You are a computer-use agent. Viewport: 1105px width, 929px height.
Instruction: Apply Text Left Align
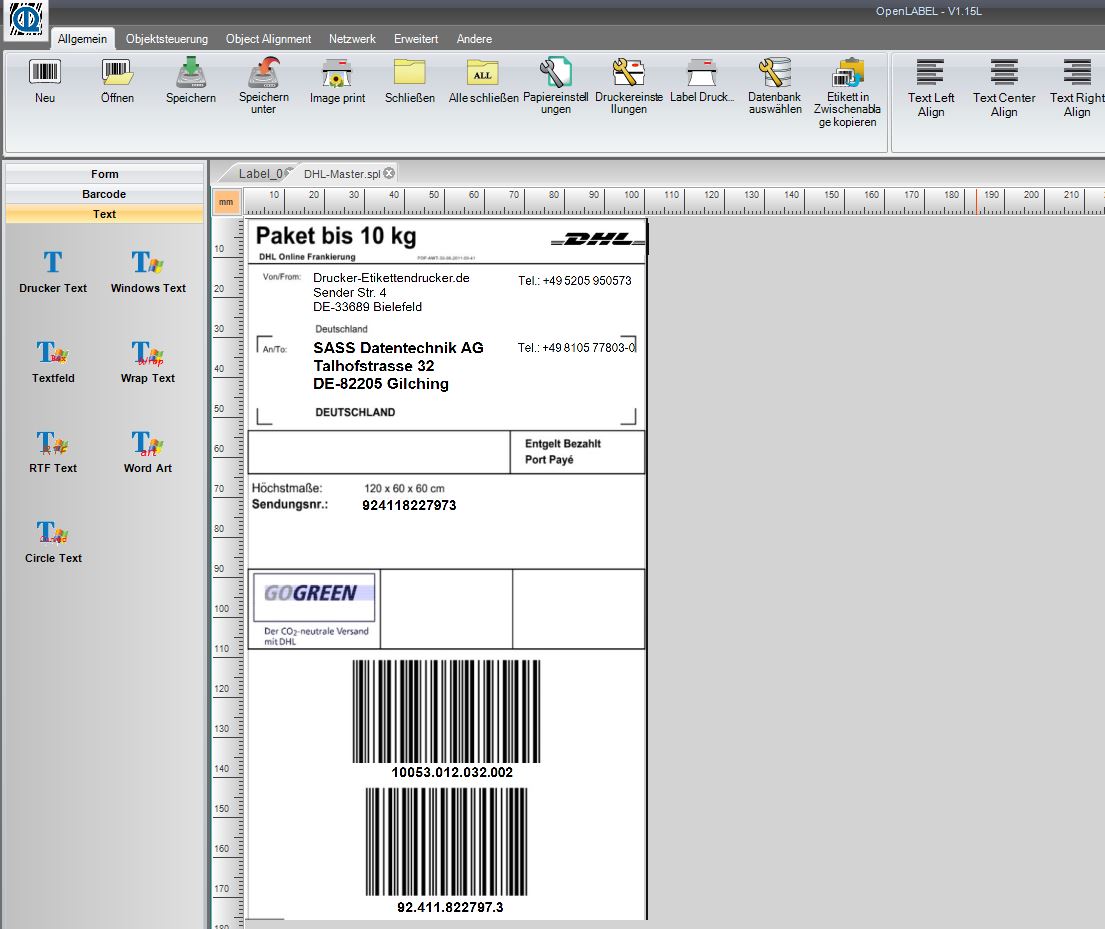coord(930,88)
